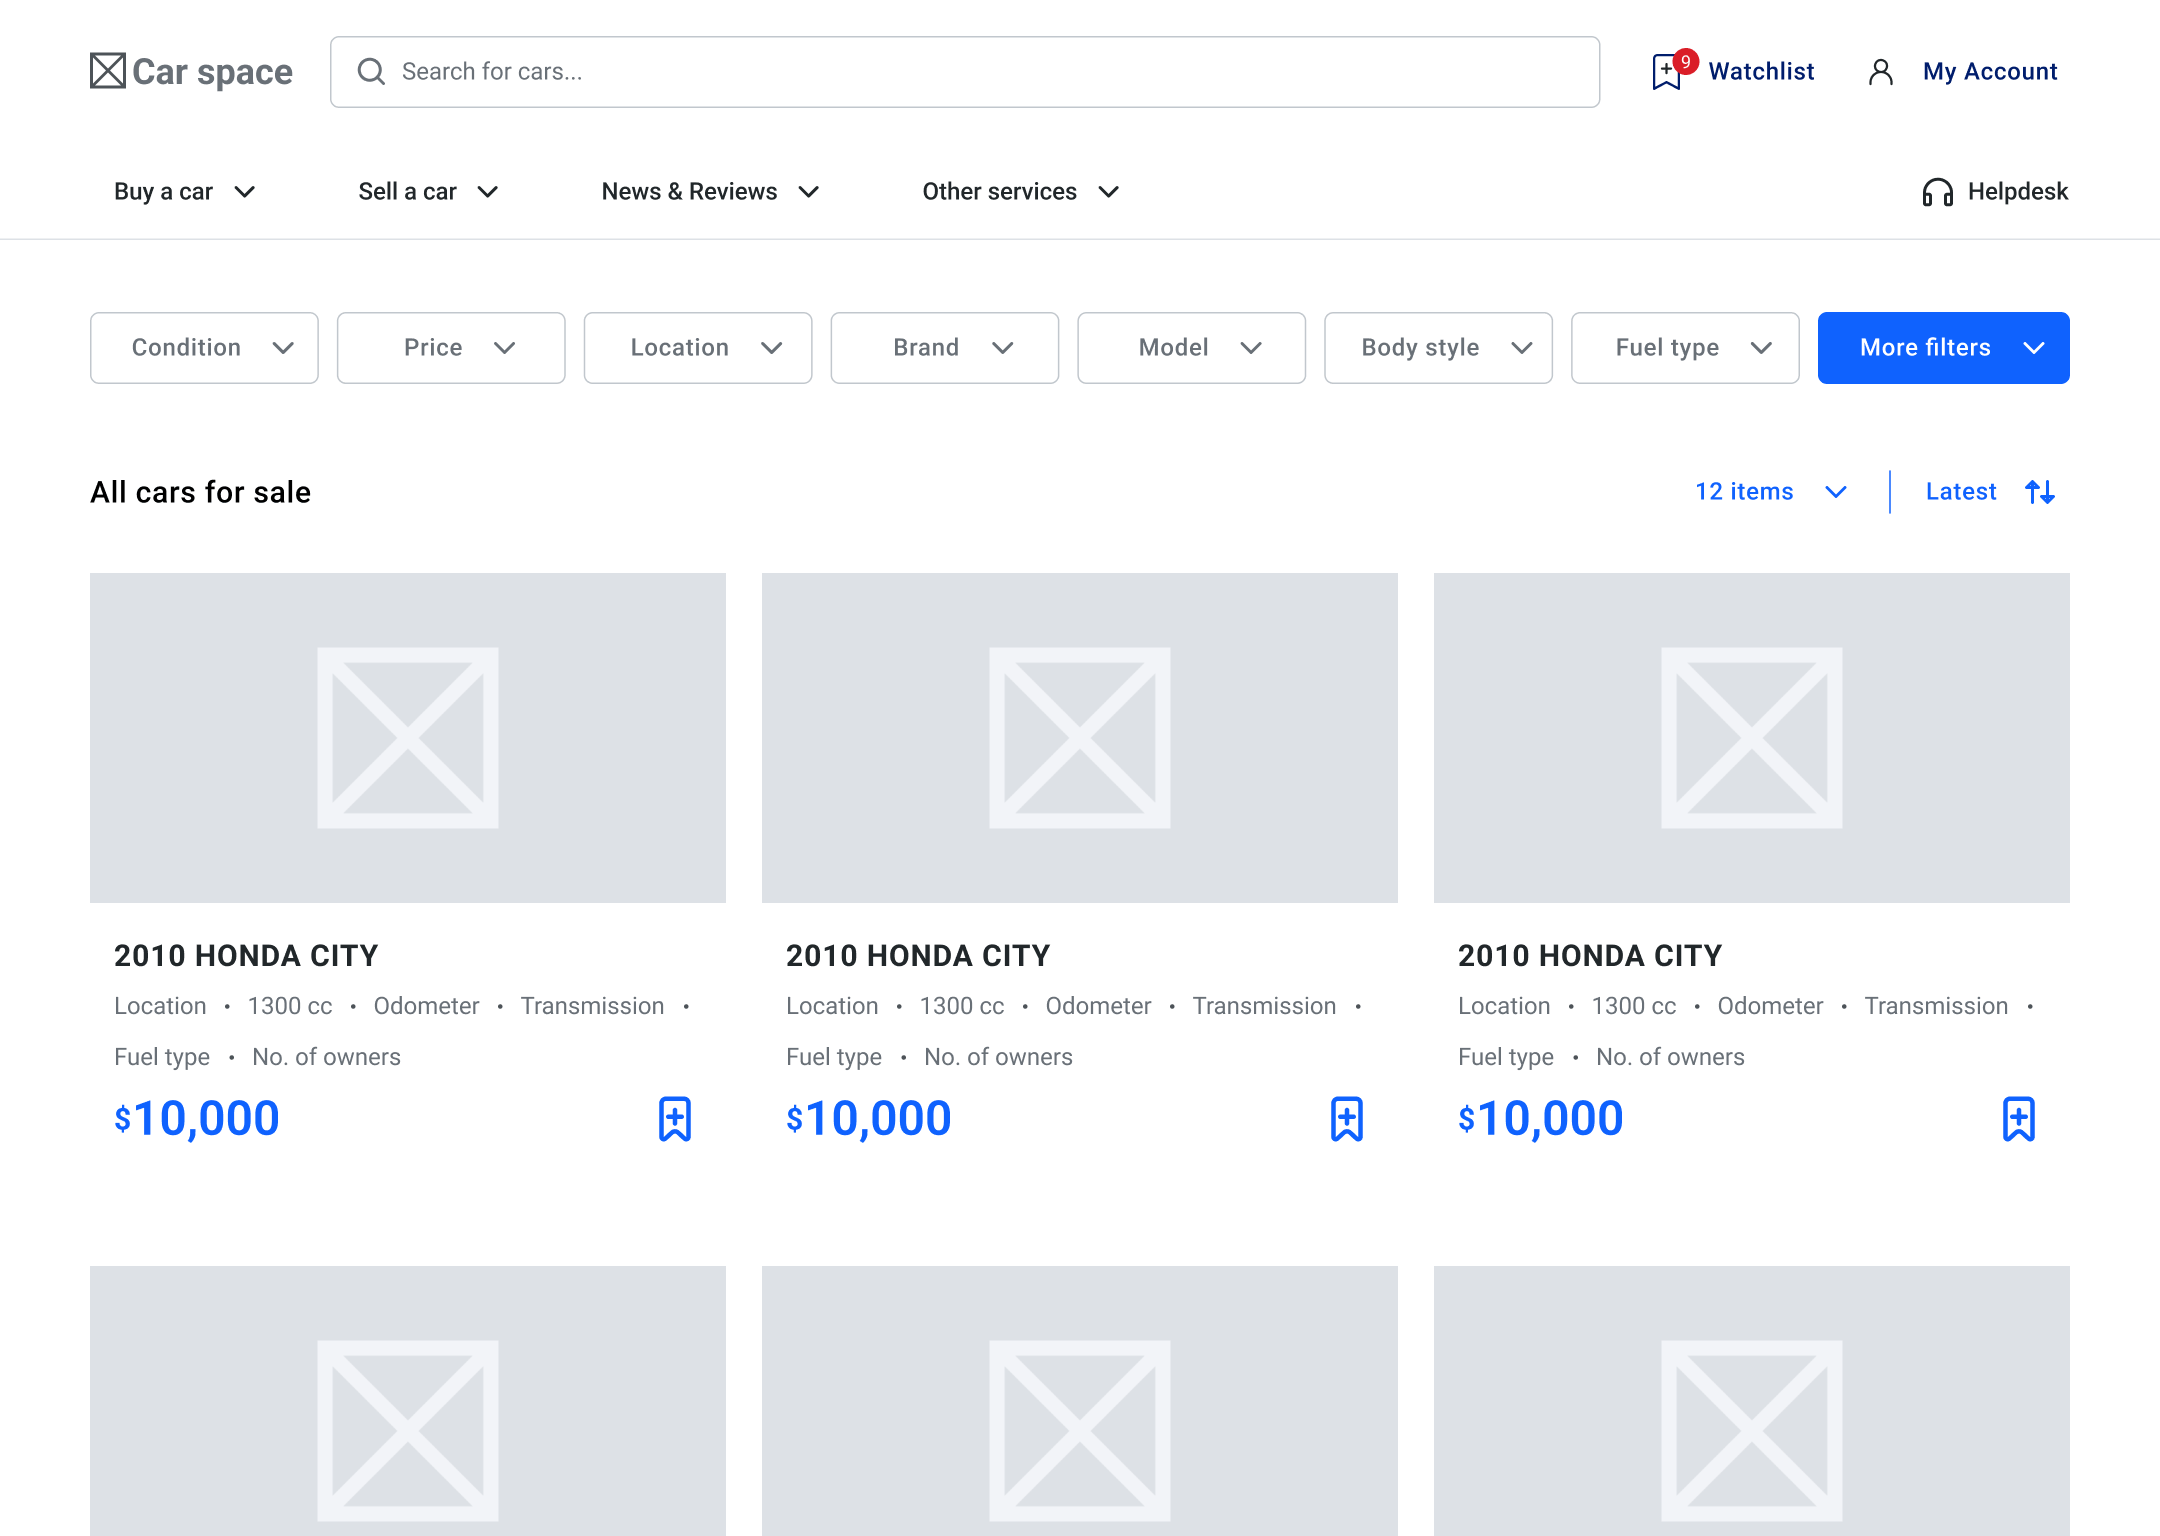The width and height of the screenshot is (2160, 1536).
Task: Open the first car's image thumbnail
Action: 408,738
